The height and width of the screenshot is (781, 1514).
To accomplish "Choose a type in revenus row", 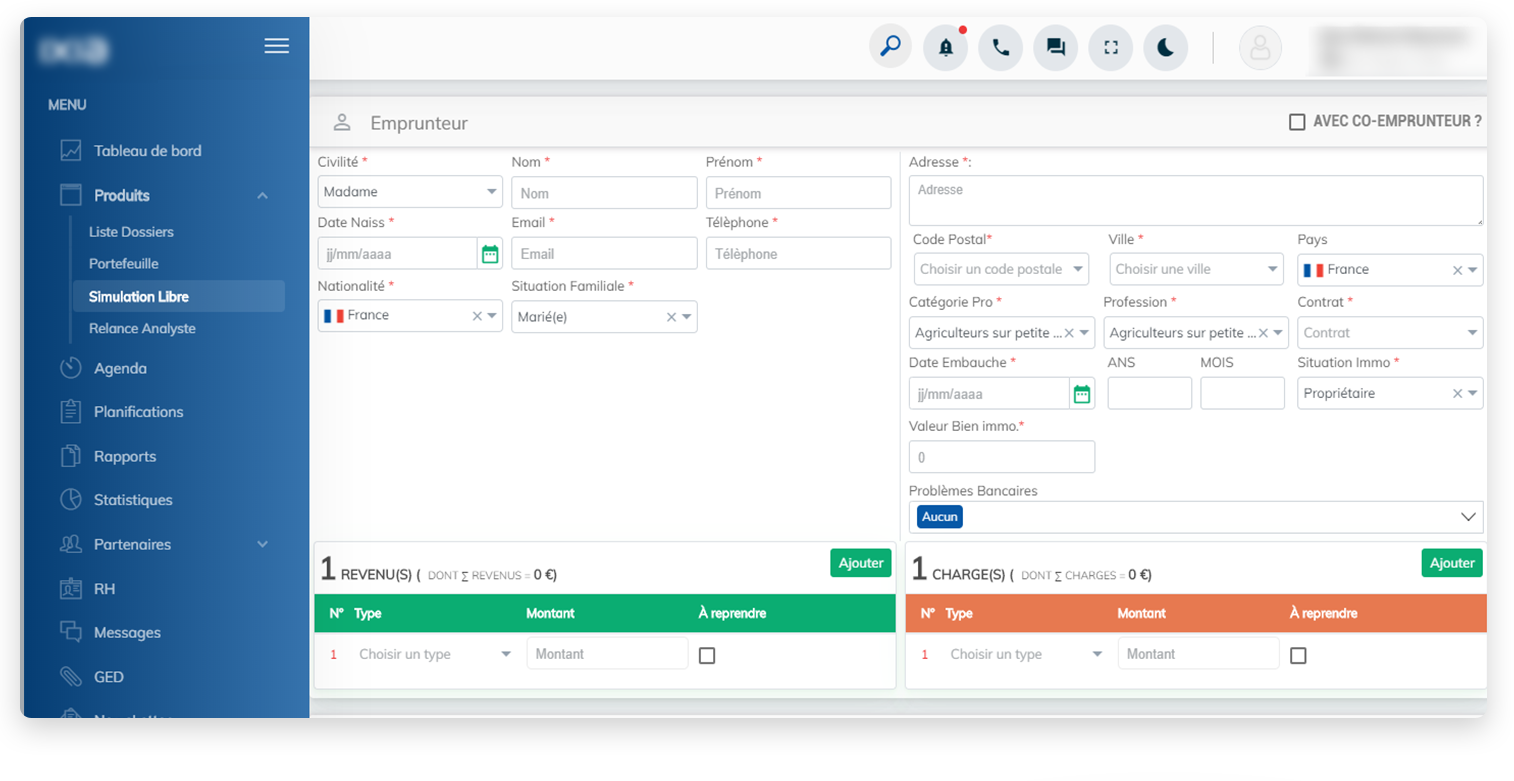I will 436,654.
